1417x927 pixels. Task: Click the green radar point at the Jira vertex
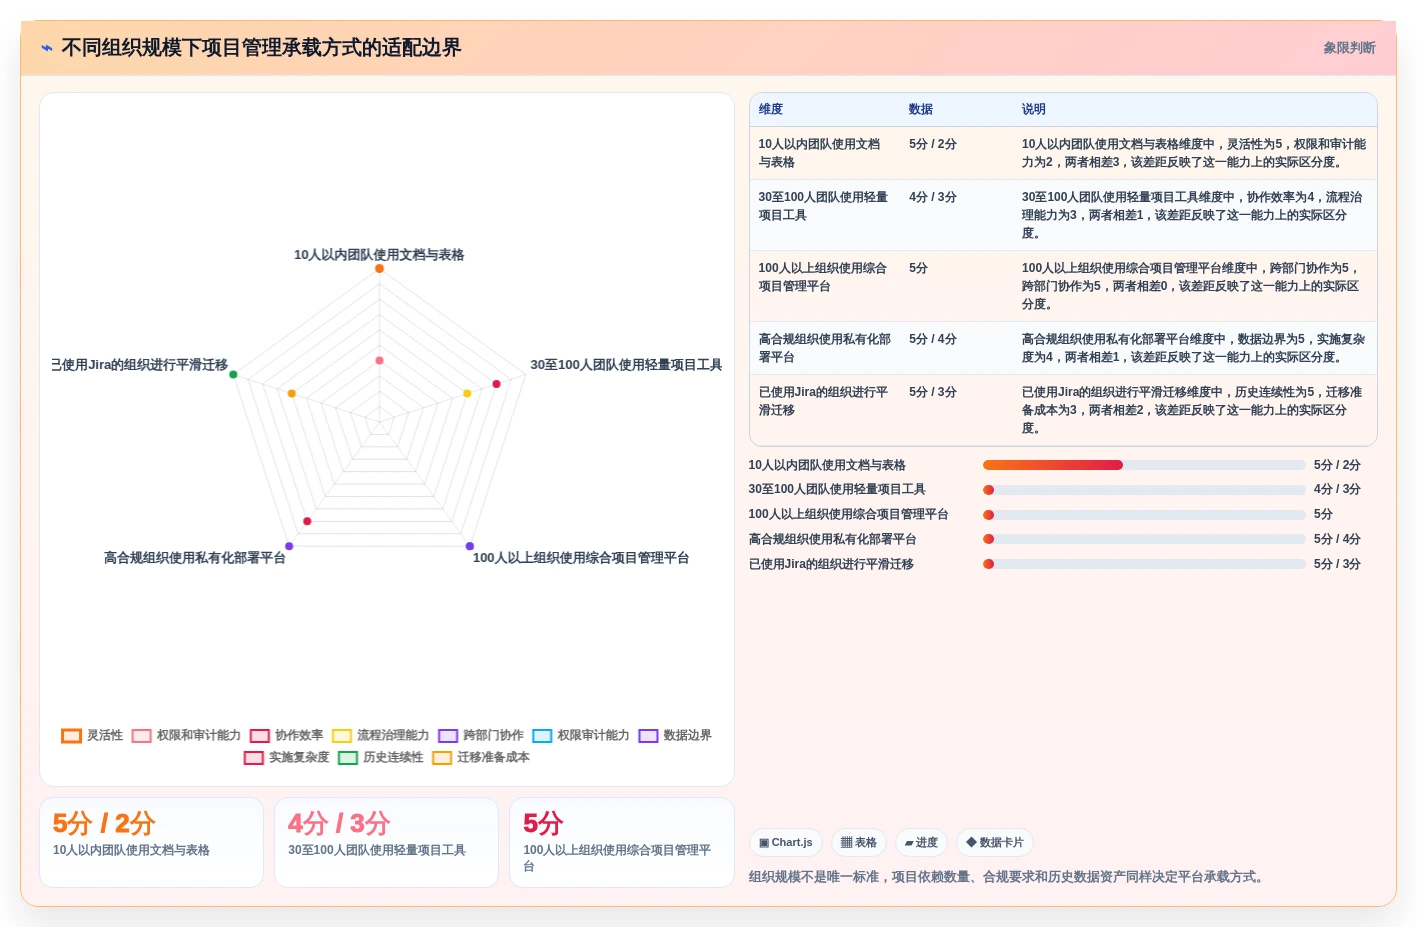(x=233, y=374)
